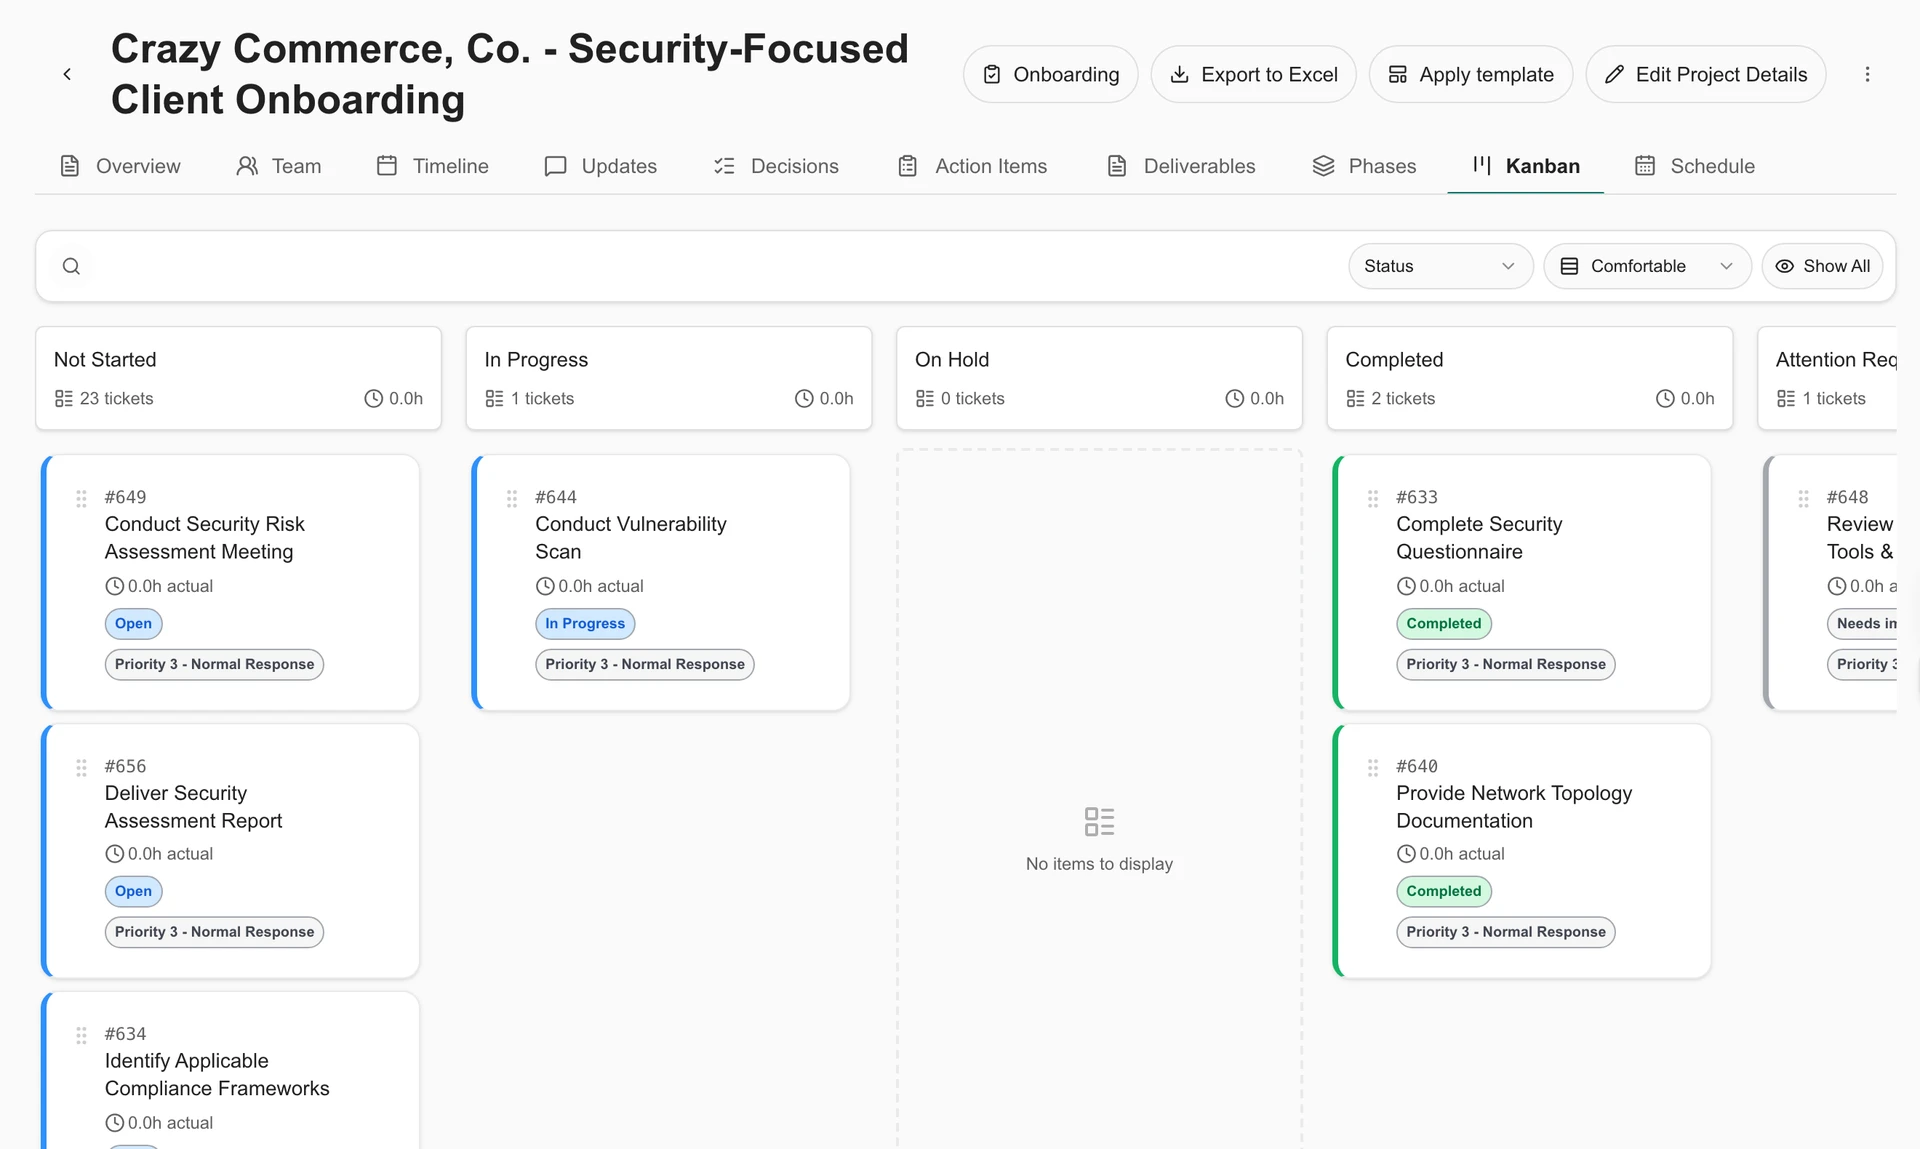Grab the drag handle on ticket #634

click(81, 1035)
